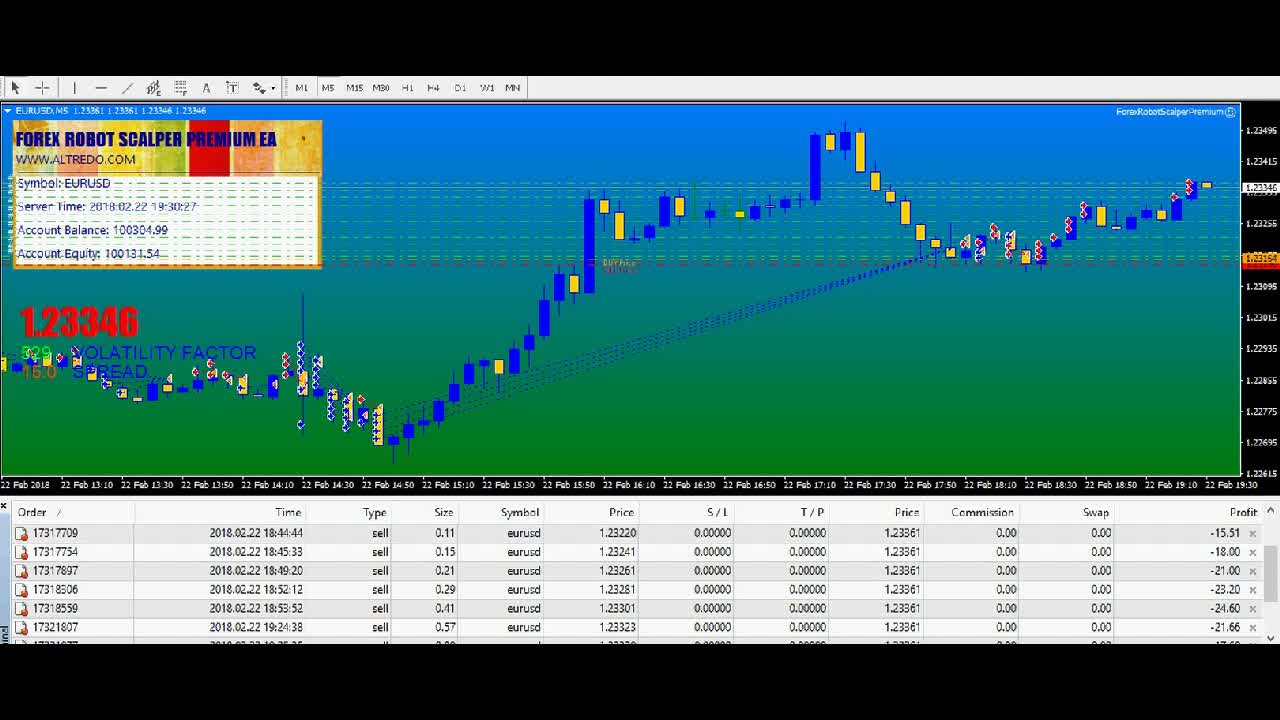
Task: Select the horizontal line tool
Action: [x=100, y=88]
